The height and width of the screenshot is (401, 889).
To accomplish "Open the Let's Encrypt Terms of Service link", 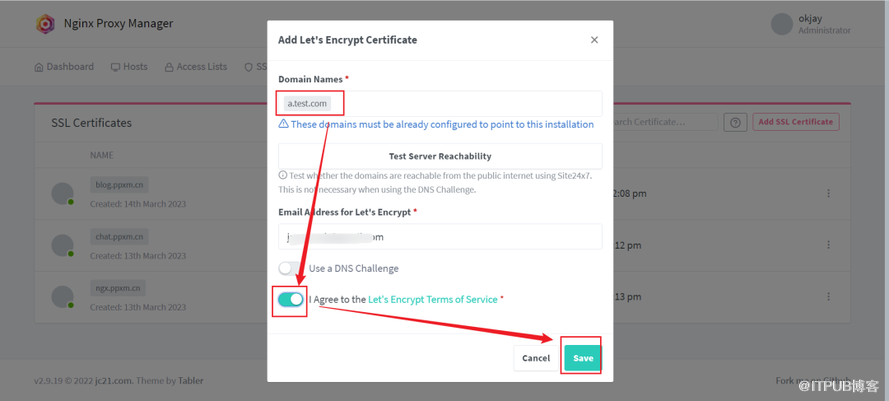I will pos(432,299).
